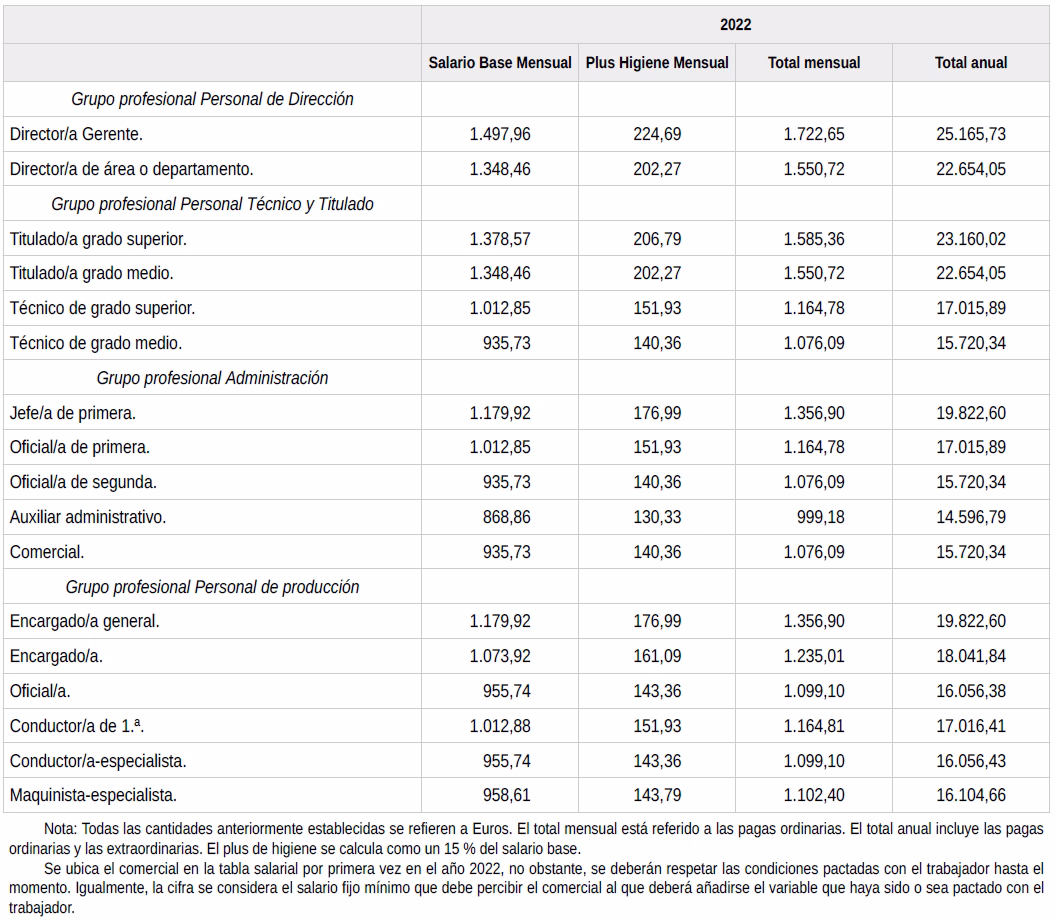The width and height of the screenshot is (1056, 920).
Task: Click Titulado/a grado superior base salary 1.378,57
Action: tap(500, 239)
